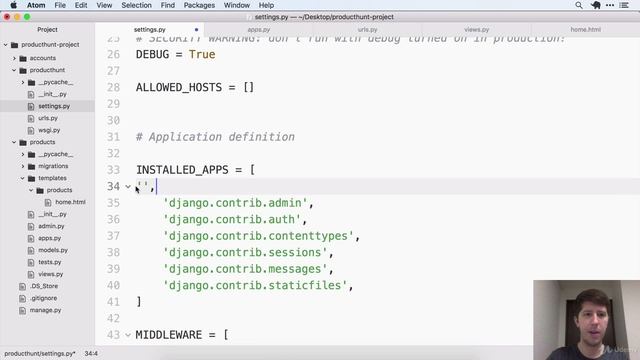Select the producthunt folder icon
Image resolution: width=640 pixels, height=360 pixels.
click(x=23, y=70)
